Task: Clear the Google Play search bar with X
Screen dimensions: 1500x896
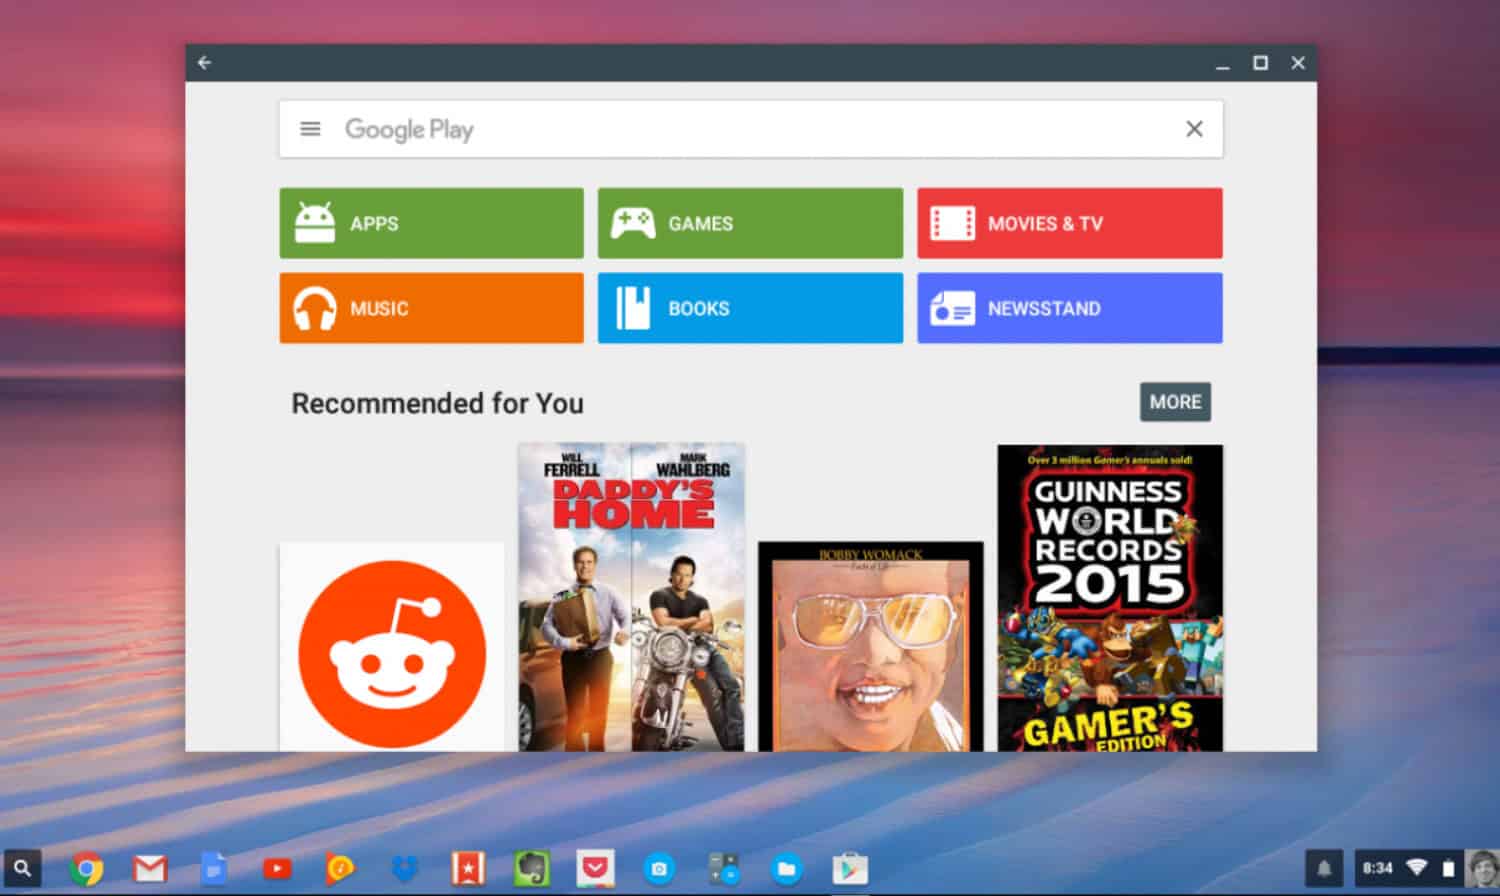Action: [x=1194, y=129]
